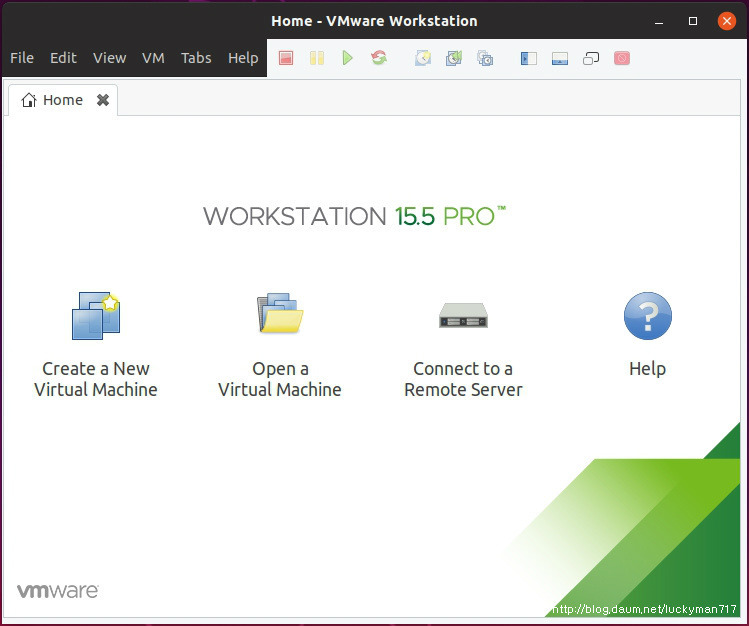
Task: Click the Connect to a Remote Server icon
Action: pyautogui.click(x=463, y=316)
